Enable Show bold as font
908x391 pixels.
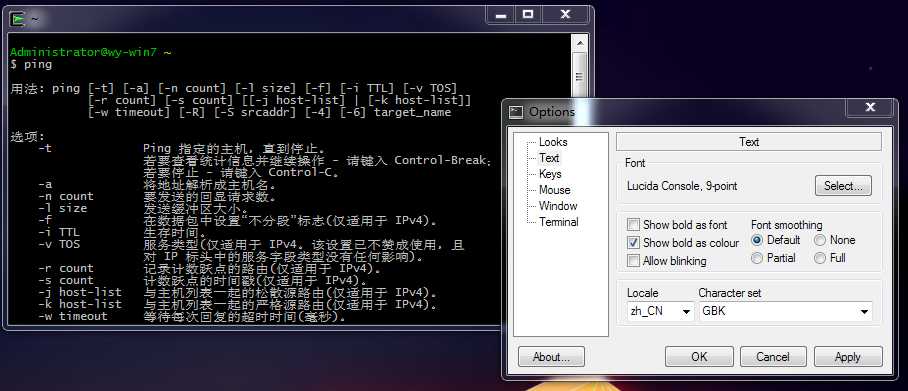pos(634,225)
